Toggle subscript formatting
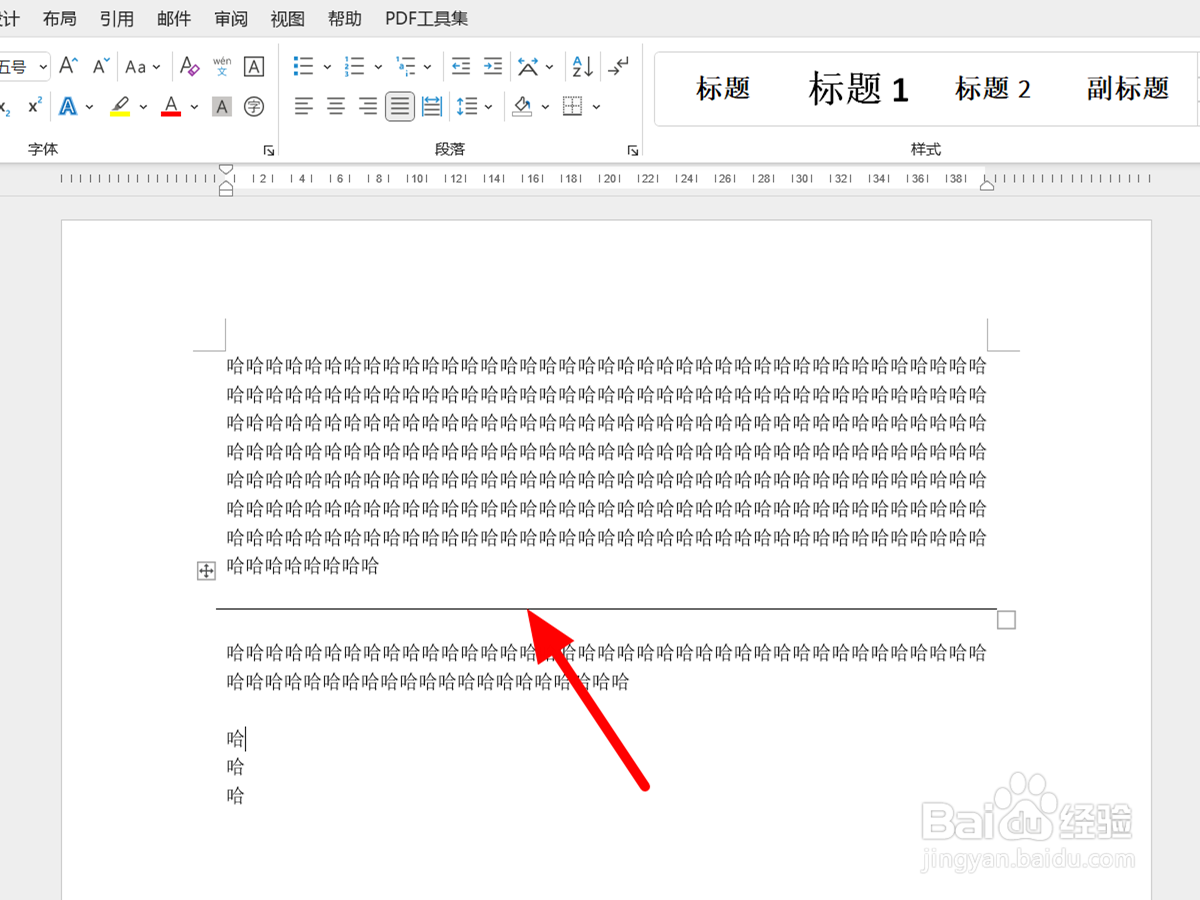Image resolution: width=1200 pixels, height=900 pixels. [6, 106]
